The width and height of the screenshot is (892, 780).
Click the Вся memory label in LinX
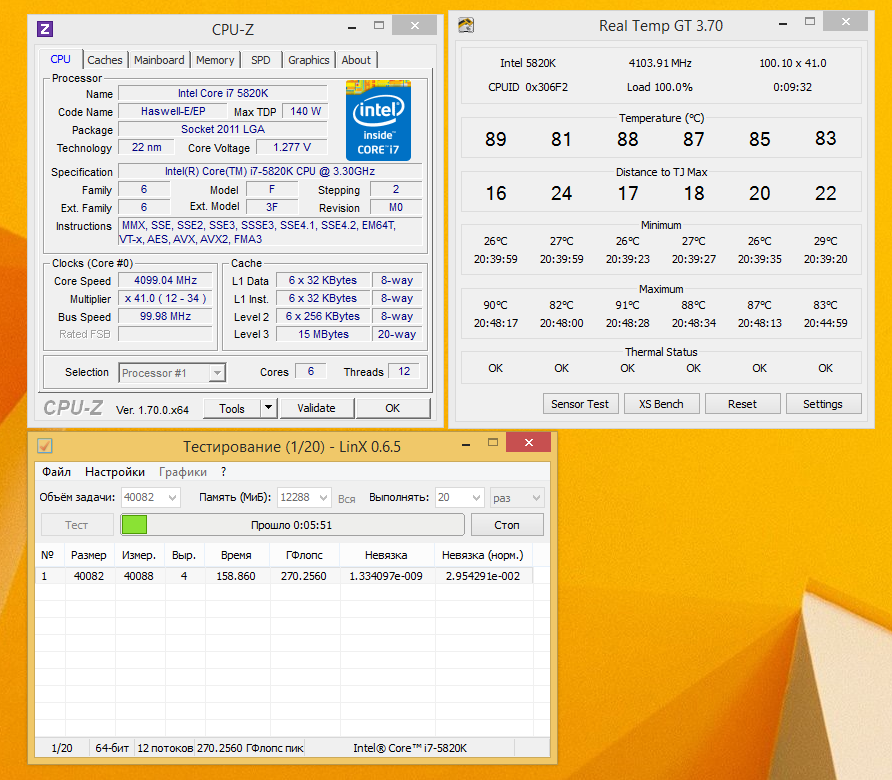346,498
